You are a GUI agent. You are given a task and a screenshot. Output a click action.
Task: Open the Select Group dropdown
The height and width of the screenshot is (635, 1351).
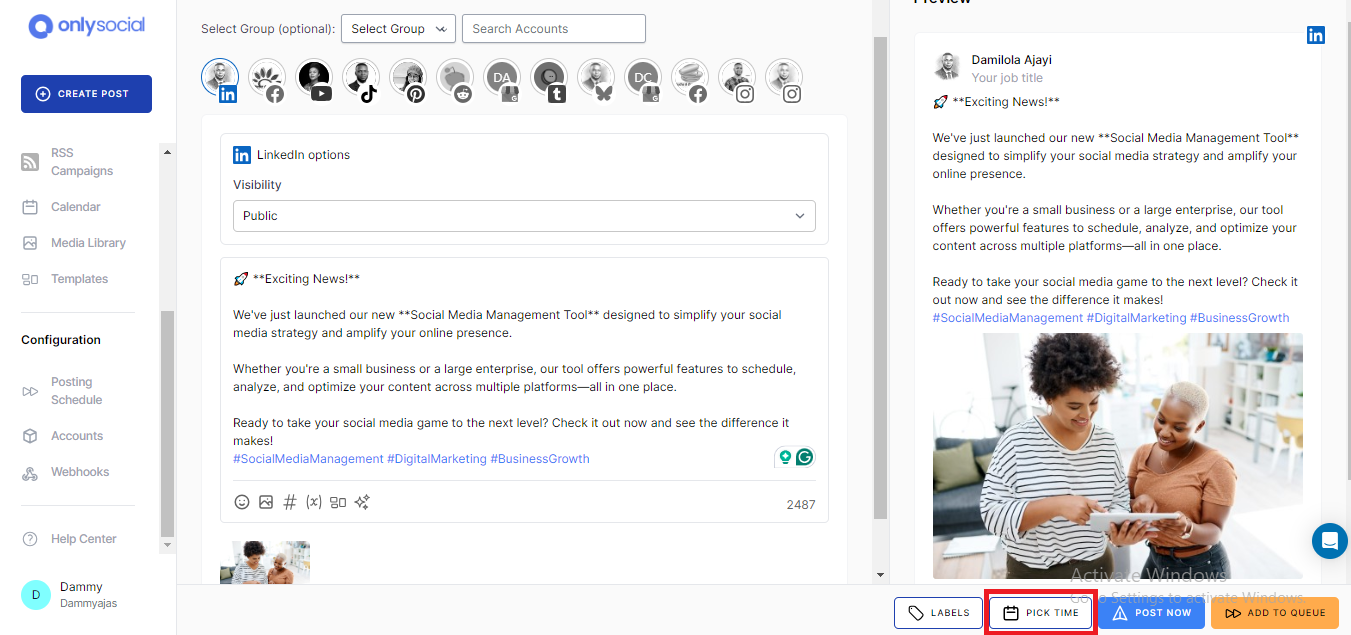point(398,29)
